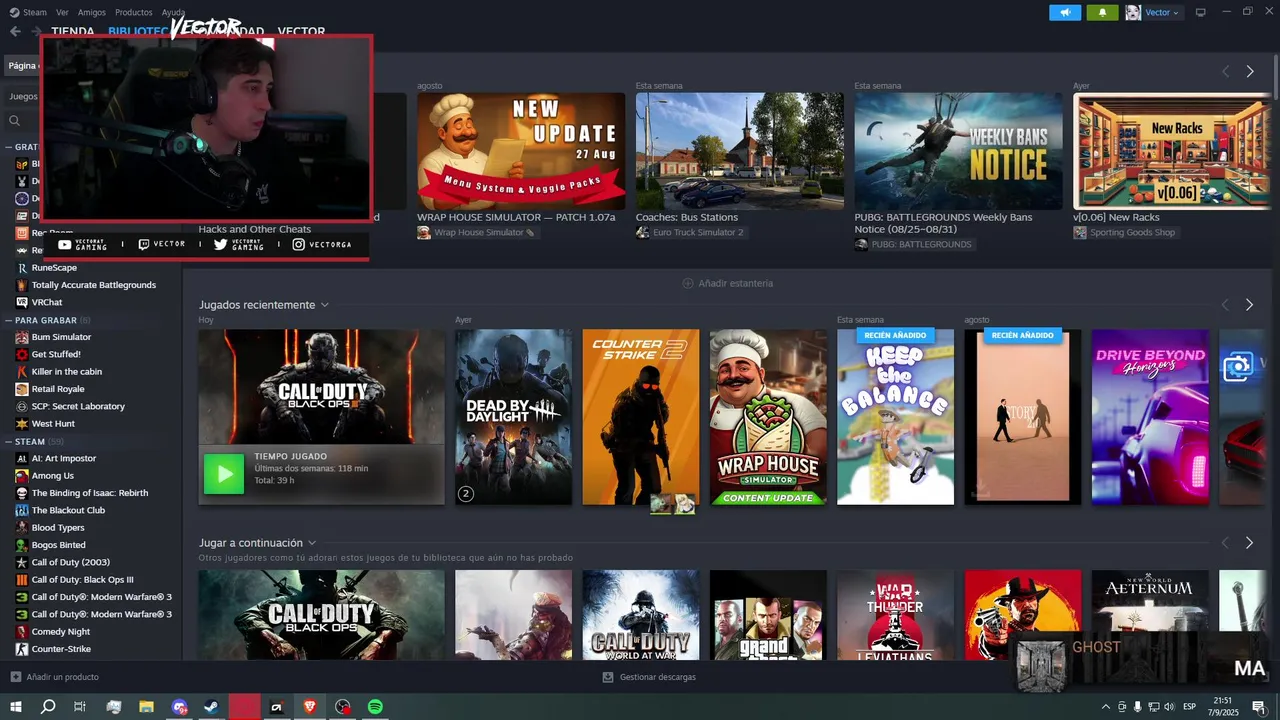1280x720 pixels.
Task: Open the Amigos menu
Action: pyautogui.click(x=91, y=12)
